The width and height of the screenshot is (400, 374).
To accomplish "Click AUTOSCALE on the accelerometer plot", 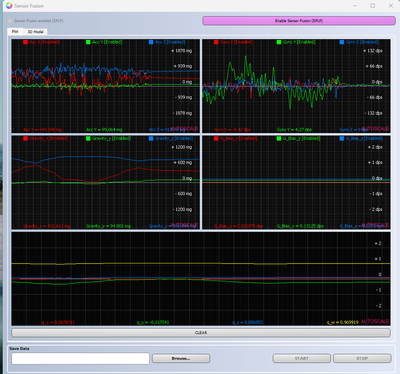I will point(184,129).
